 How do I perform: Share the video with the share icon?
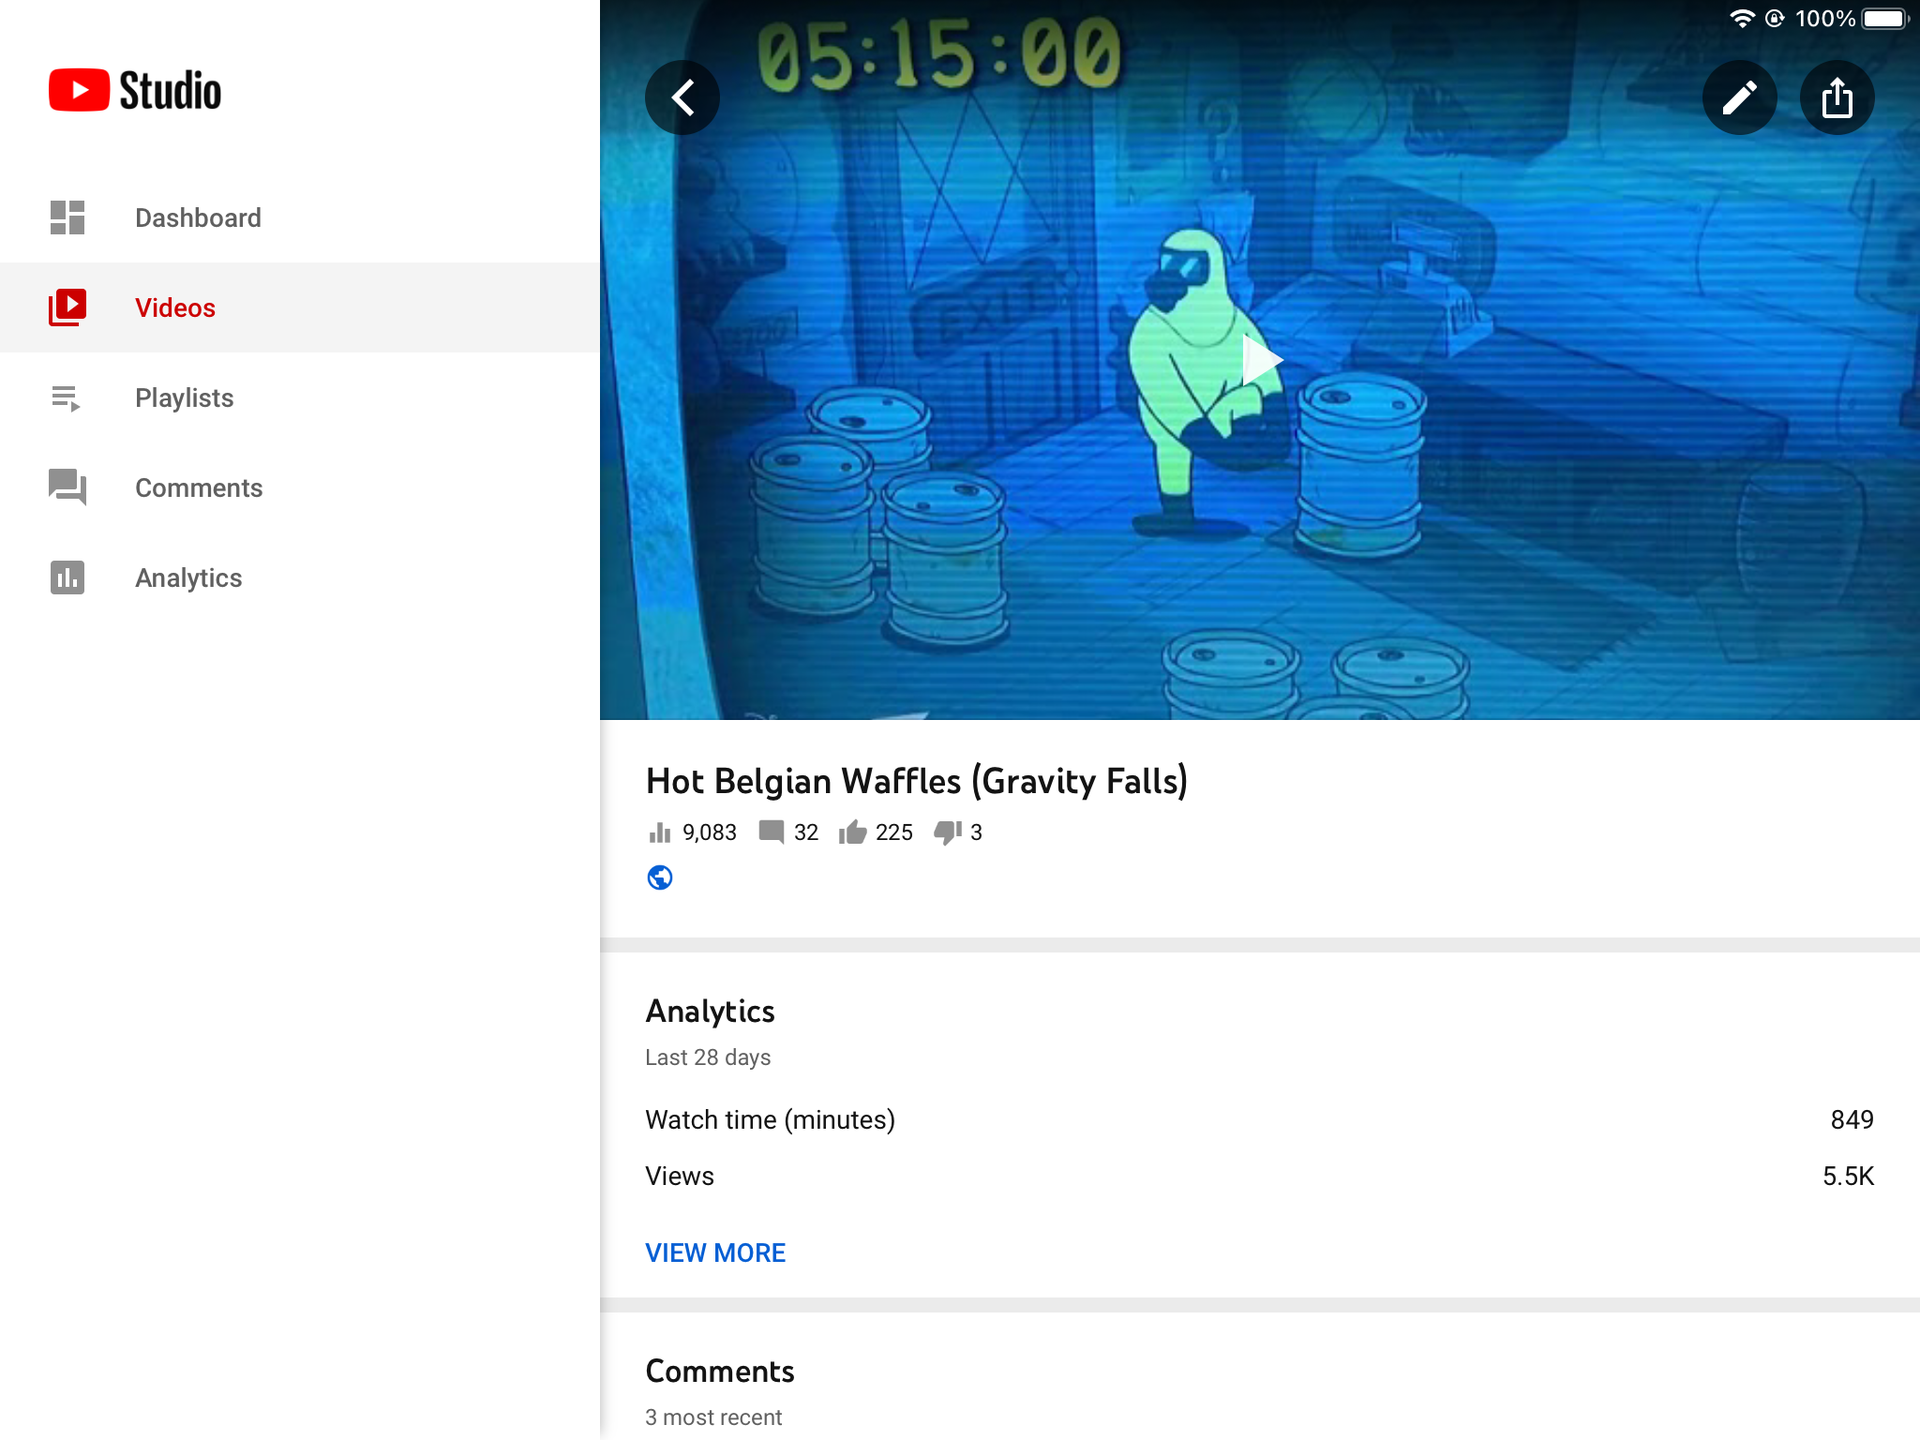[x=1837, y=98]
